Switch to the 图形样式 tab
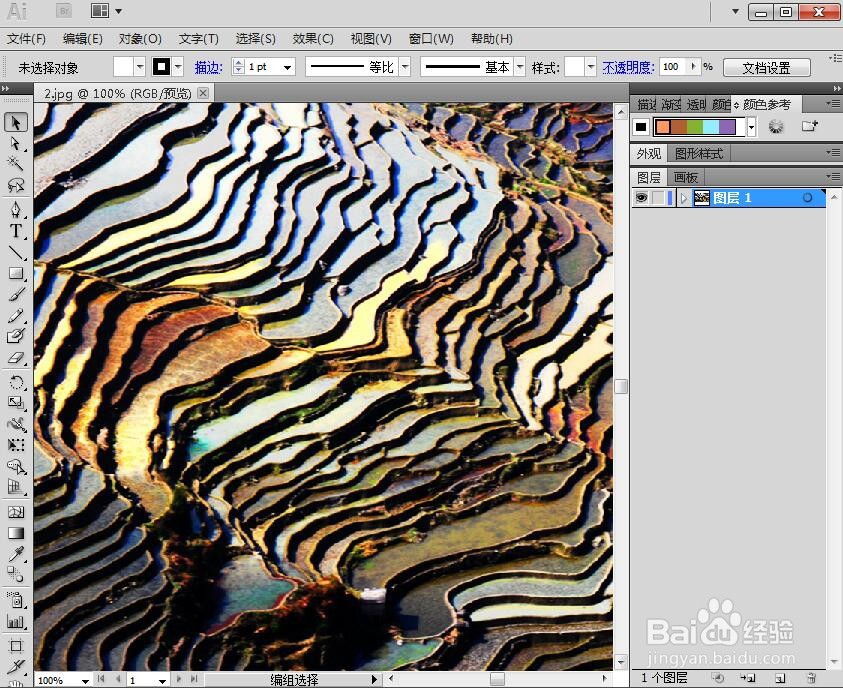This screenshot has width=843, height=688. click(698, 154)
